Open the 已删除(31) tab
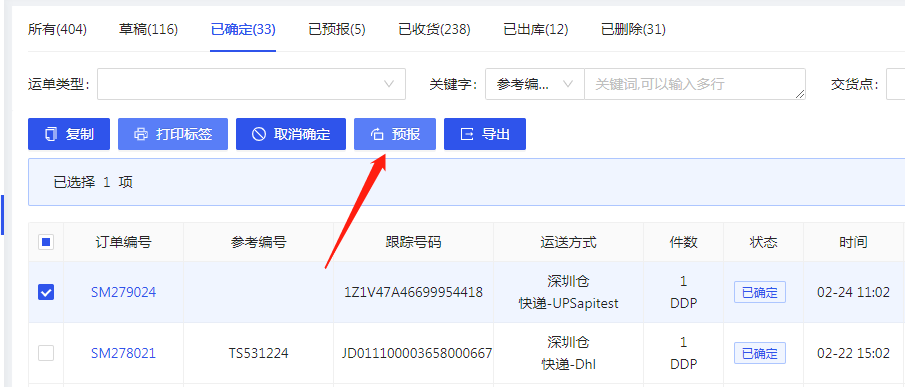This screenshot has width=905, height=387. click(x=633, y=29)
